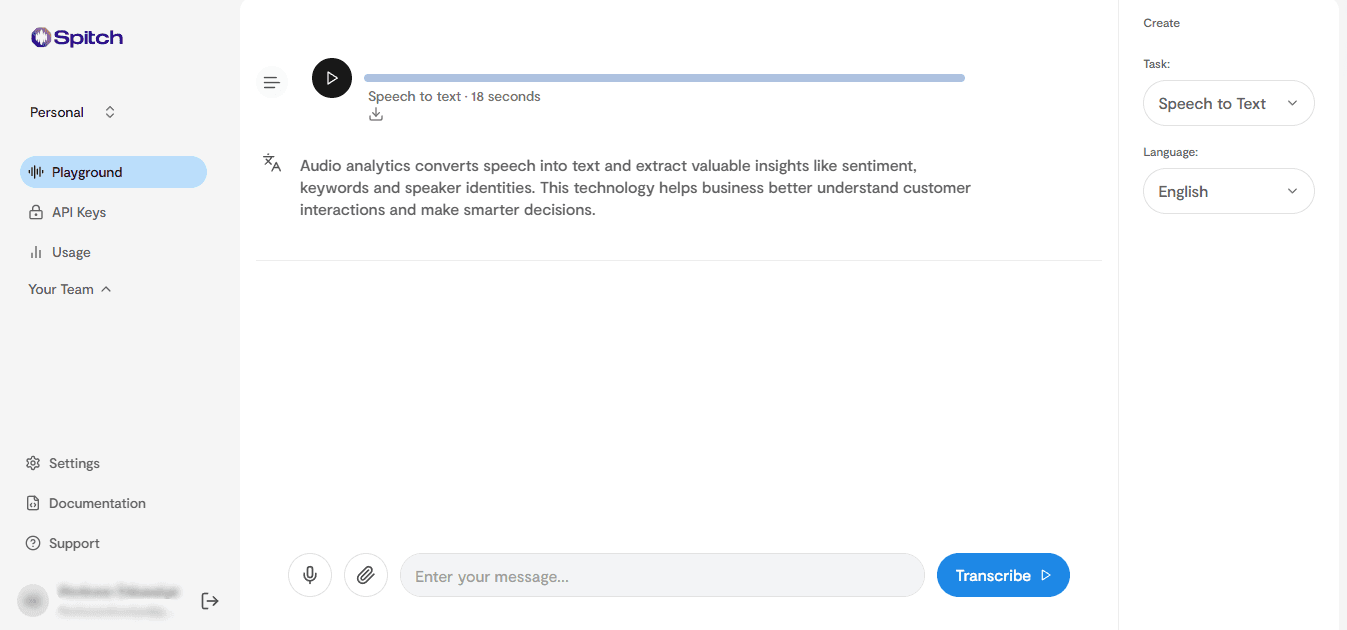Click the Transcribe button
The height and width of the screenshot is (630, 1347).
(1003, 575)
